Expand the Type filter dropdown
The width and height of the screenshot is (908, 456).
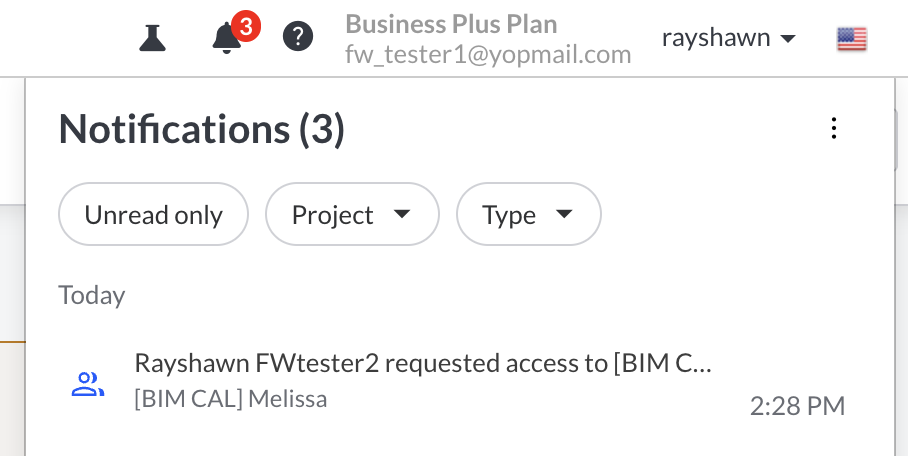(x=528, y=214)
